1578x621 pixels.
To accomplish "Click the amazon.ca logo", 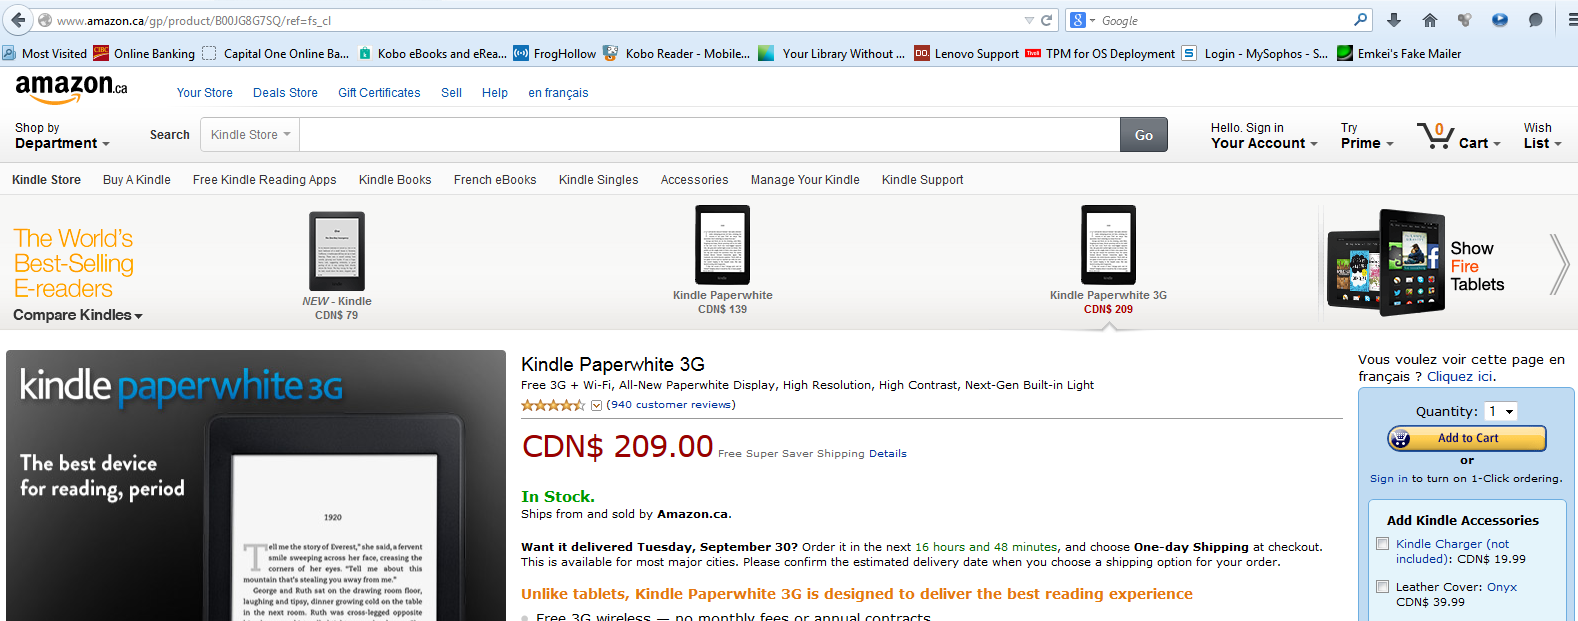I will (71, 89).
